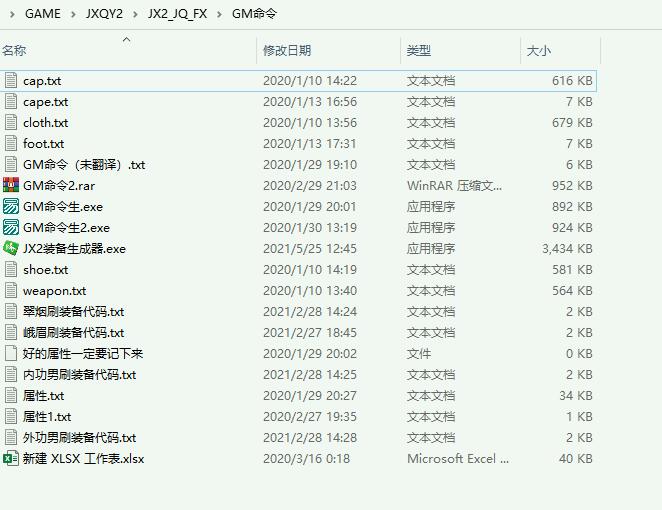
Task: Sort by the 大小 column header
Action: (x=539, y=51)
